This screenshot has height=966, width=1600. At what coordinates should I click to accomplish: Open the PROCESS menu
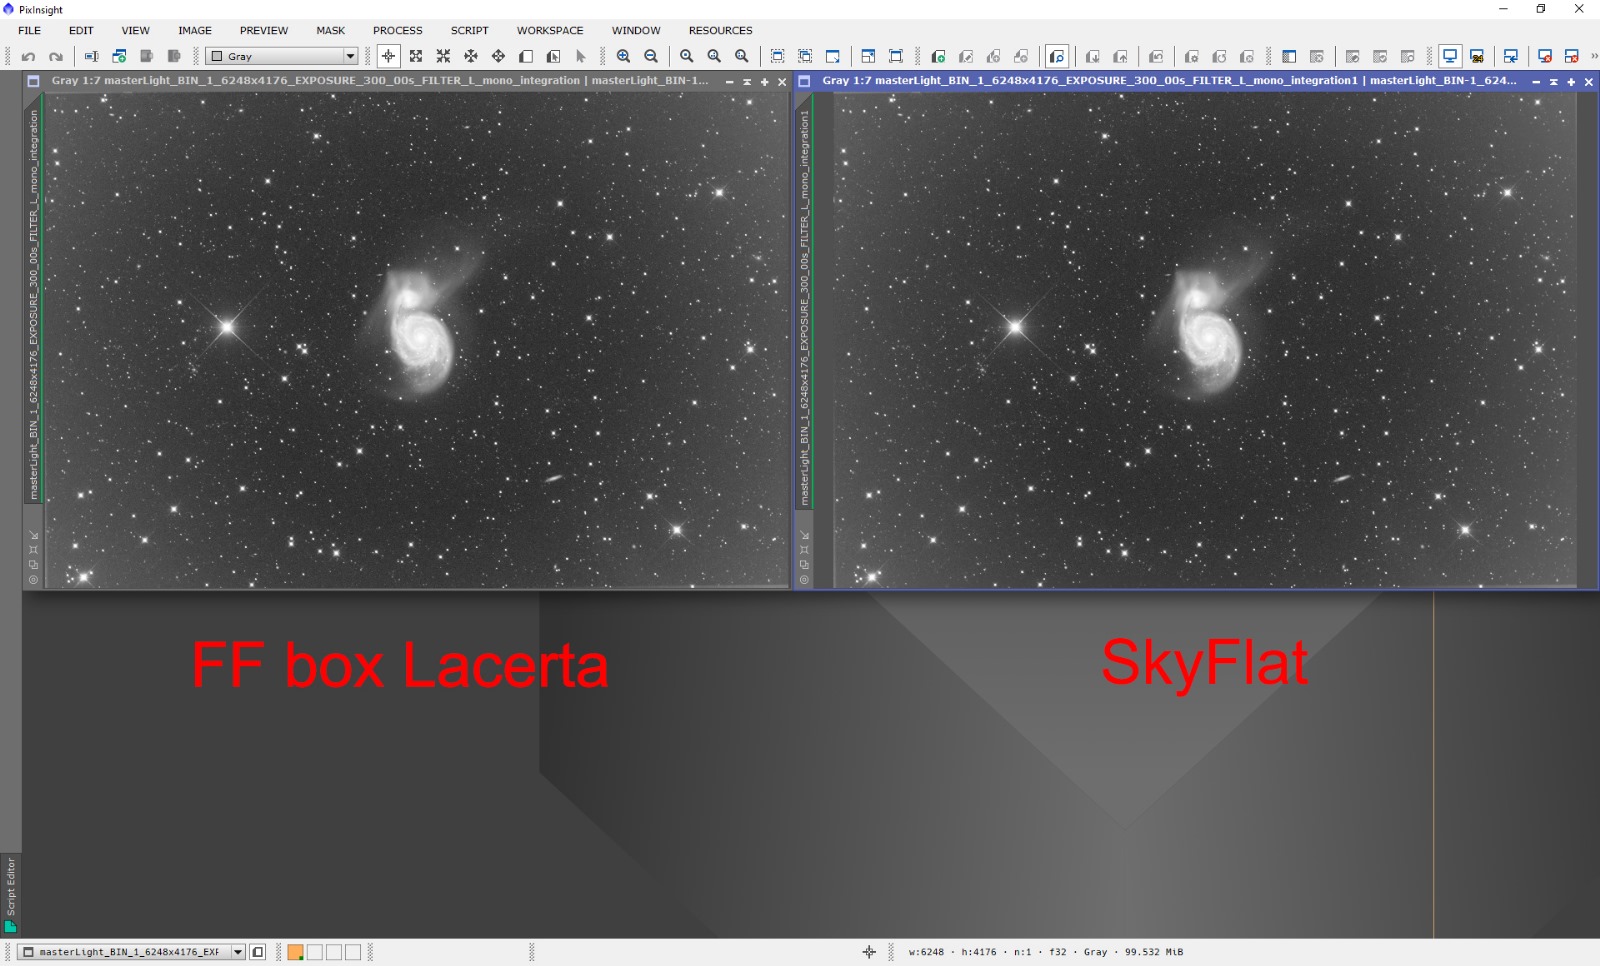click(x=398, y=31)
